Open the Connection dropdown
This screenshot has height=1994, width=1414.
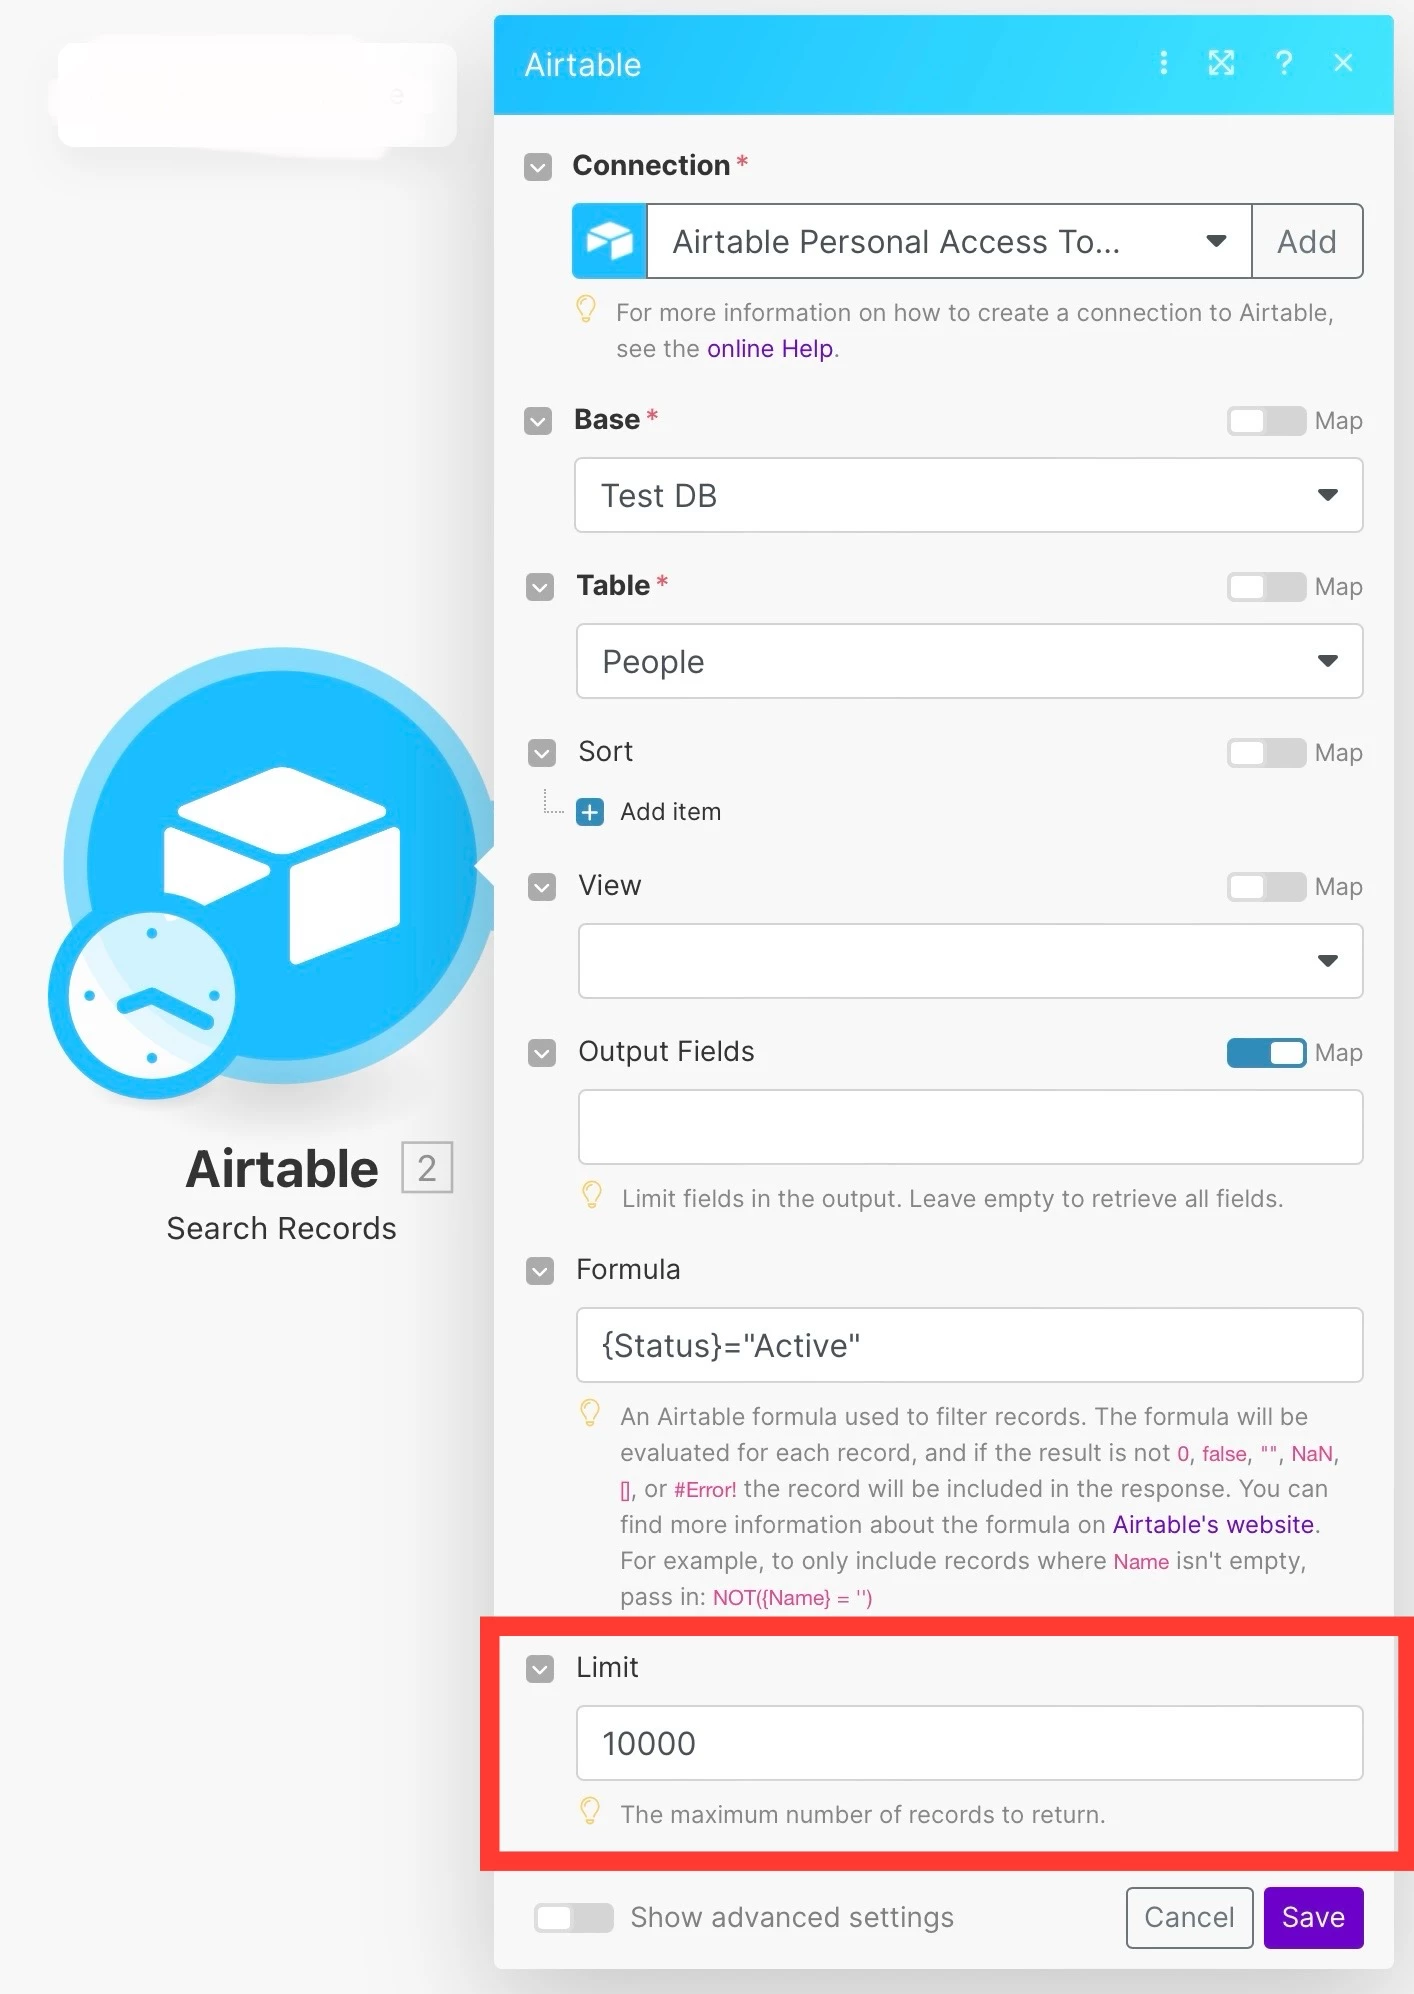point(949,241)
